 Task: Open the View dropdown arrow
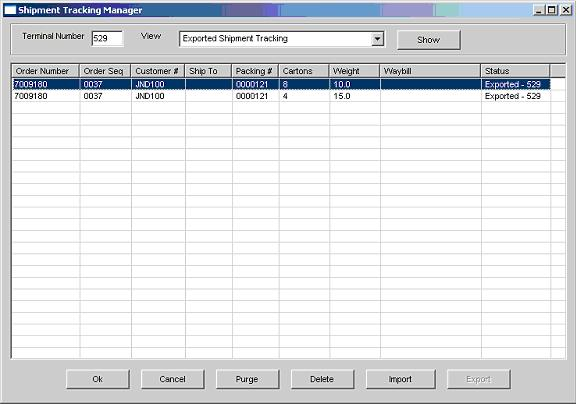(x=377, y=39)
